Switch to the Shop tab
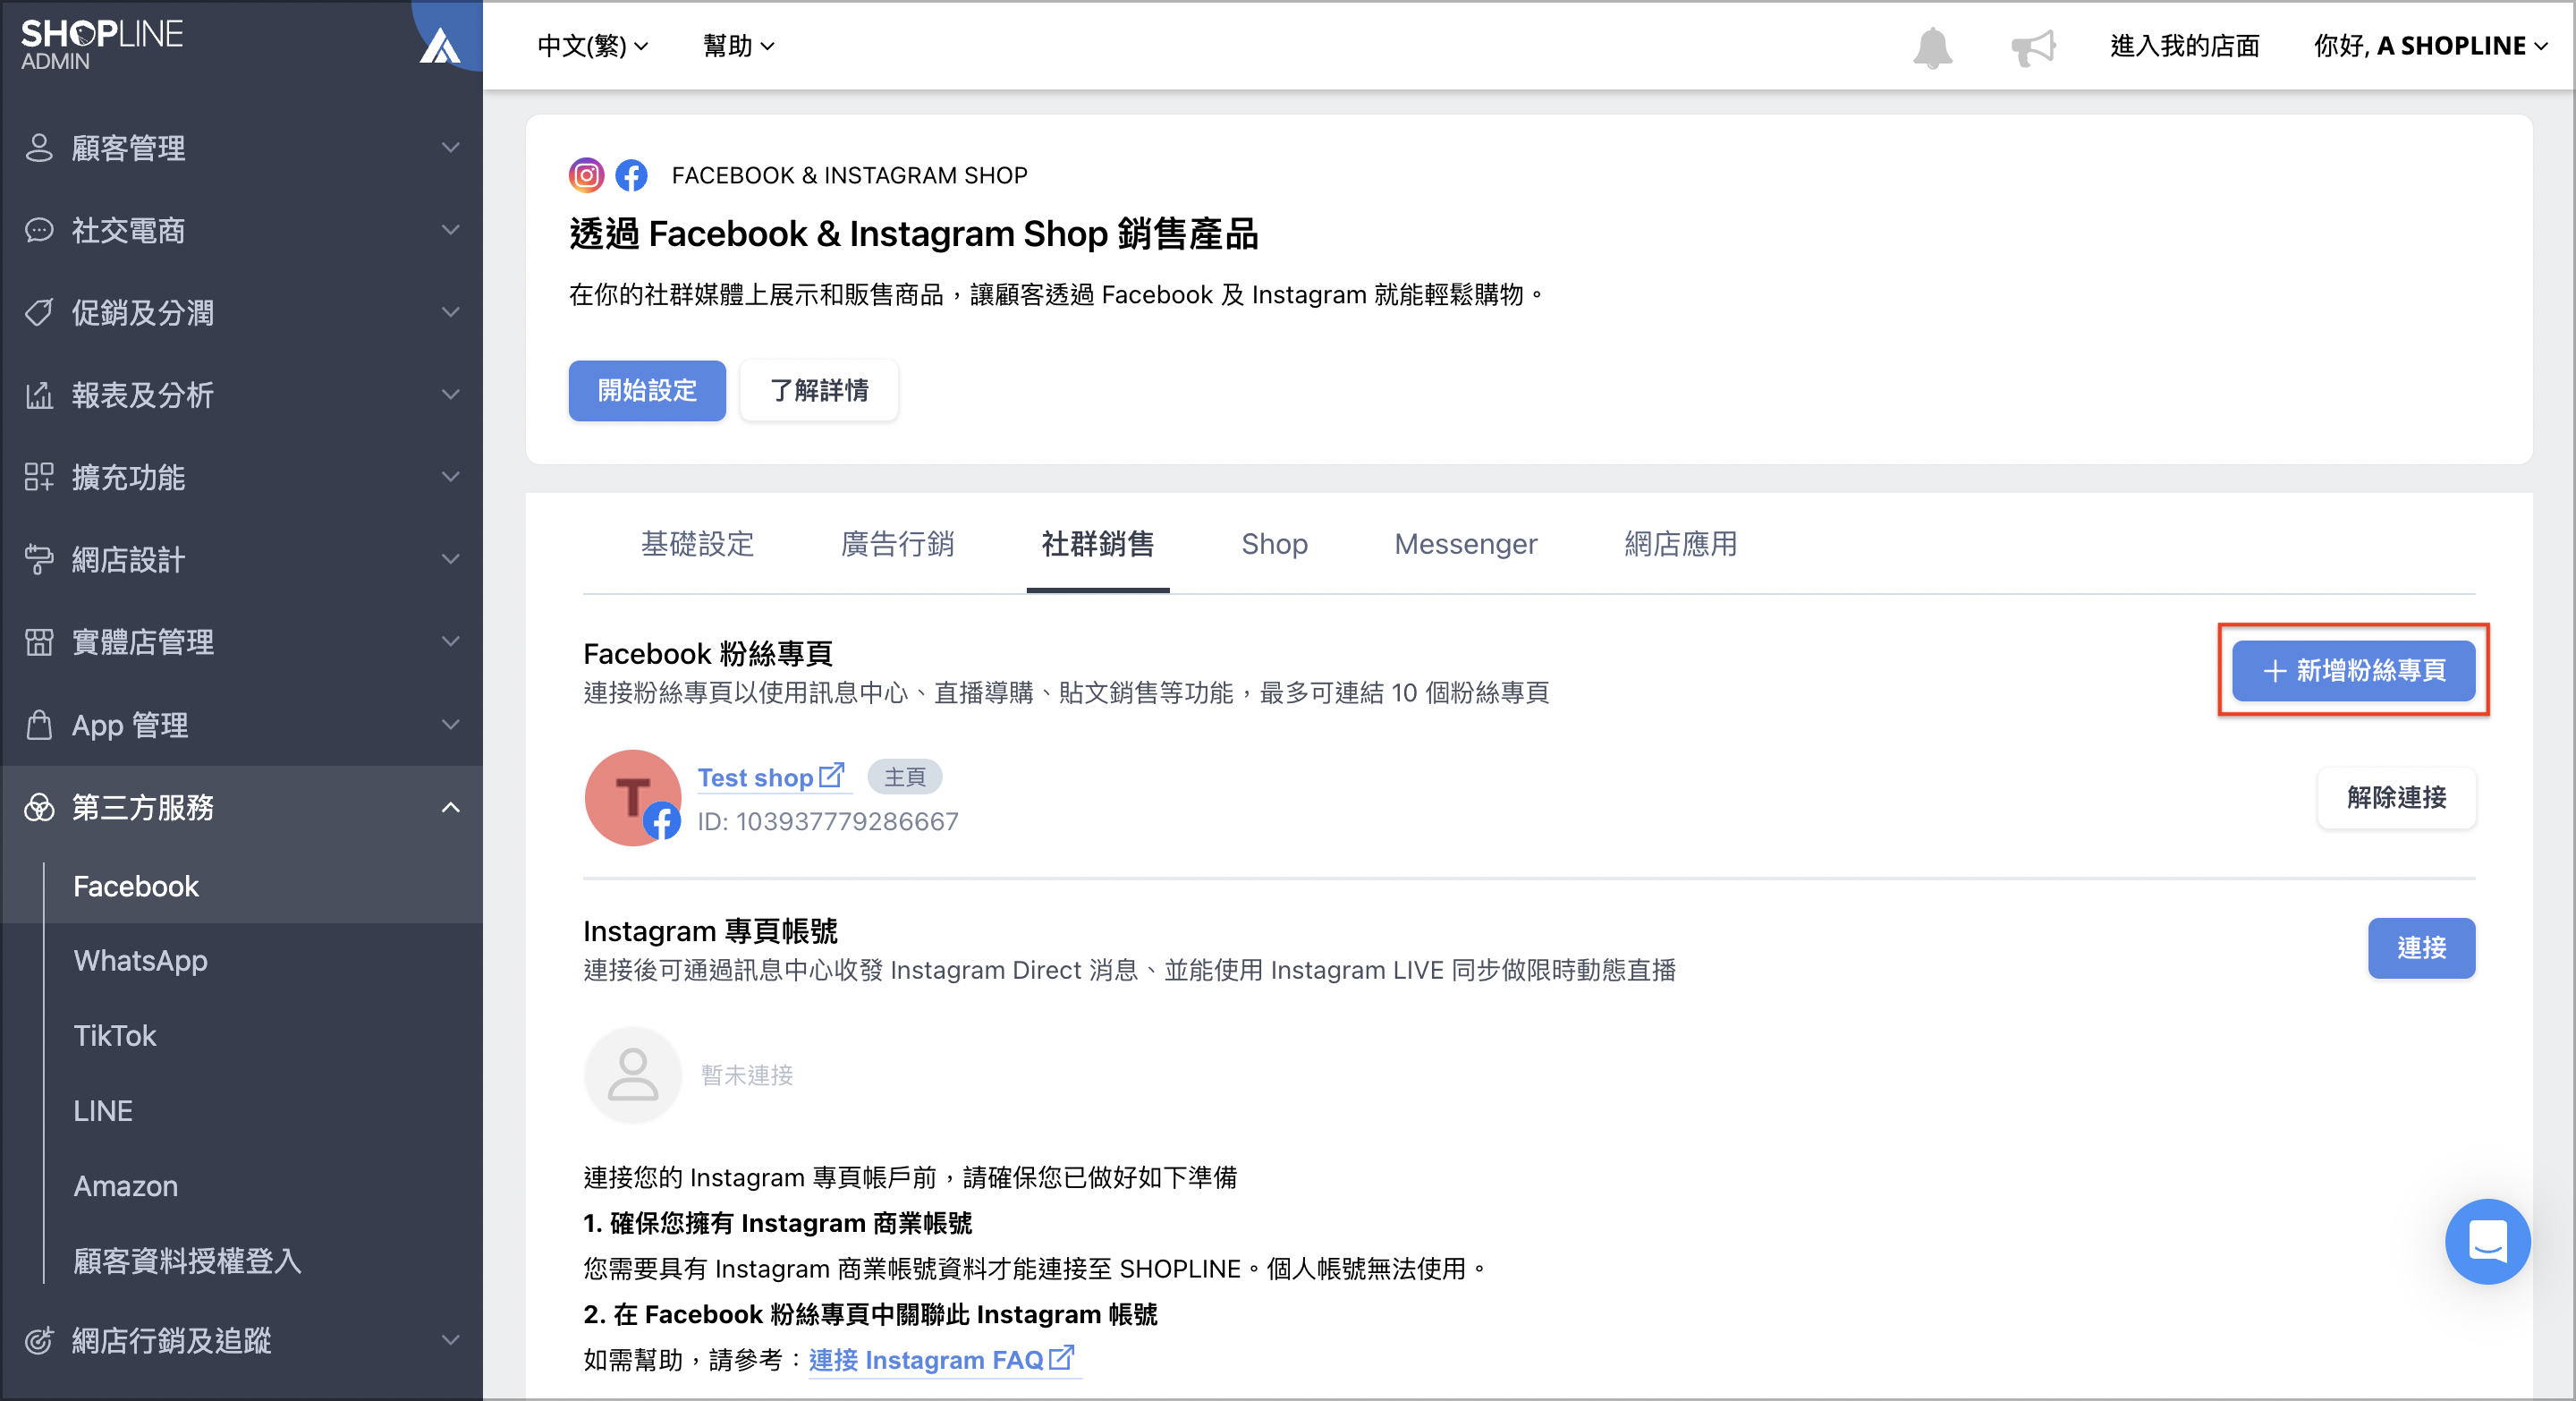2576x1401 pixels. pos(1274,544)
